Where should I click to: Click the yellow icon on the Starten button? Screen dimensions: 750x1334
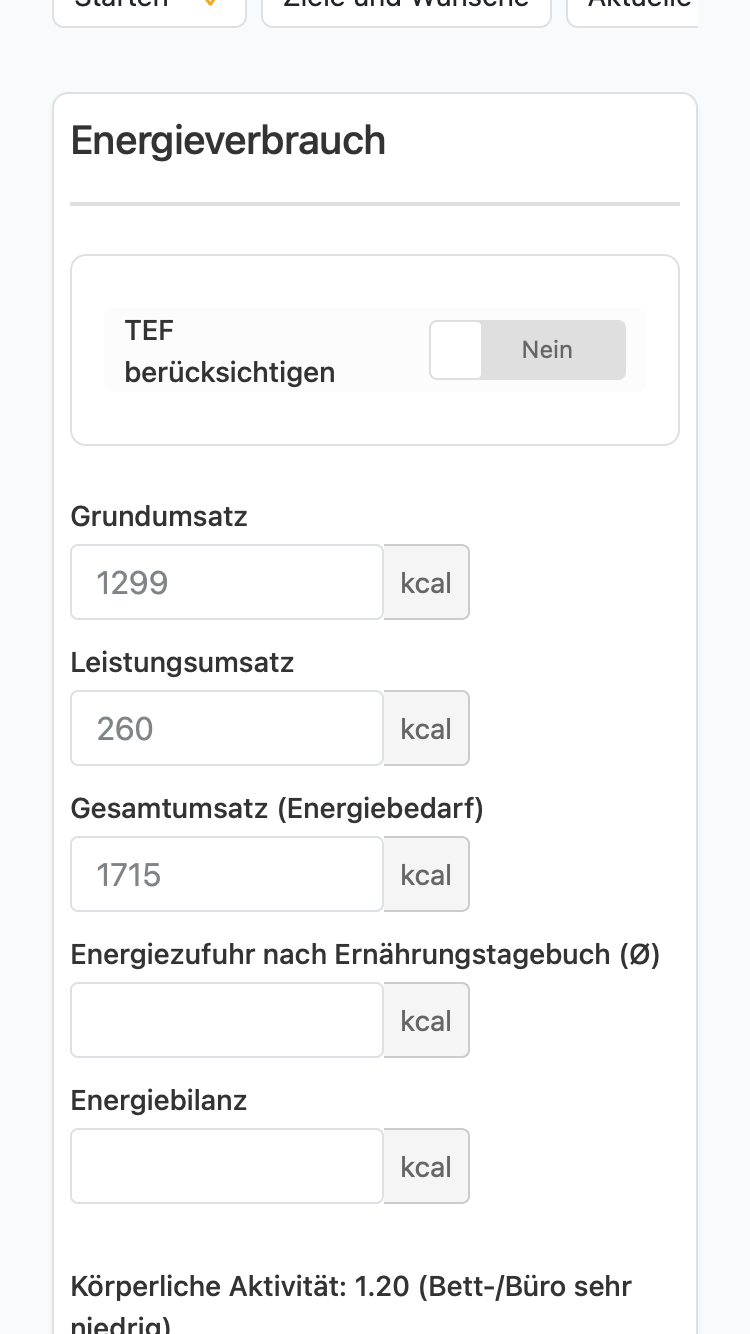pyautogui.click(x=209, y=3)
